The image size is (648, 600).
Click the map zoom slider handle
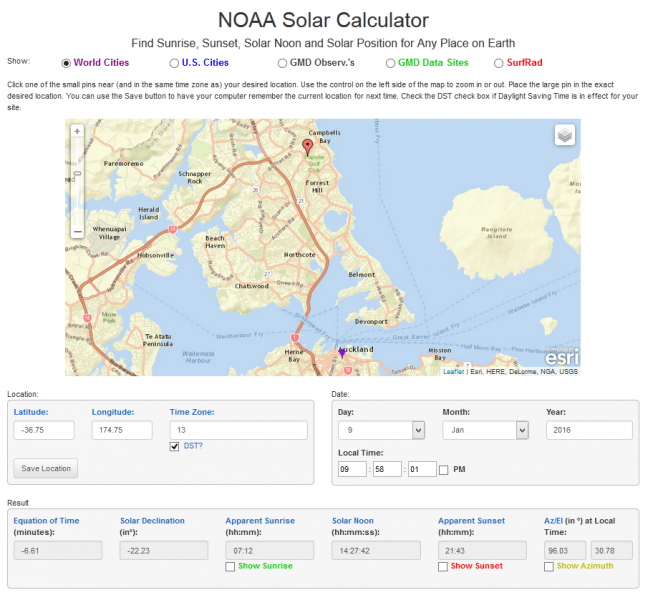tap(77, 174)
